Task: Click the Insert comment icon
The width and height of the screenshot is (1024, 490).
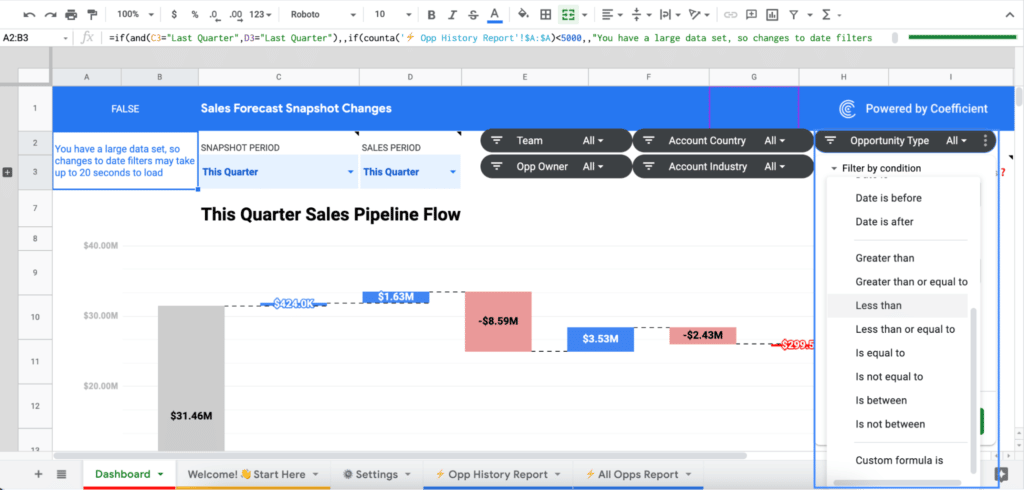Action: coord(752,14)
